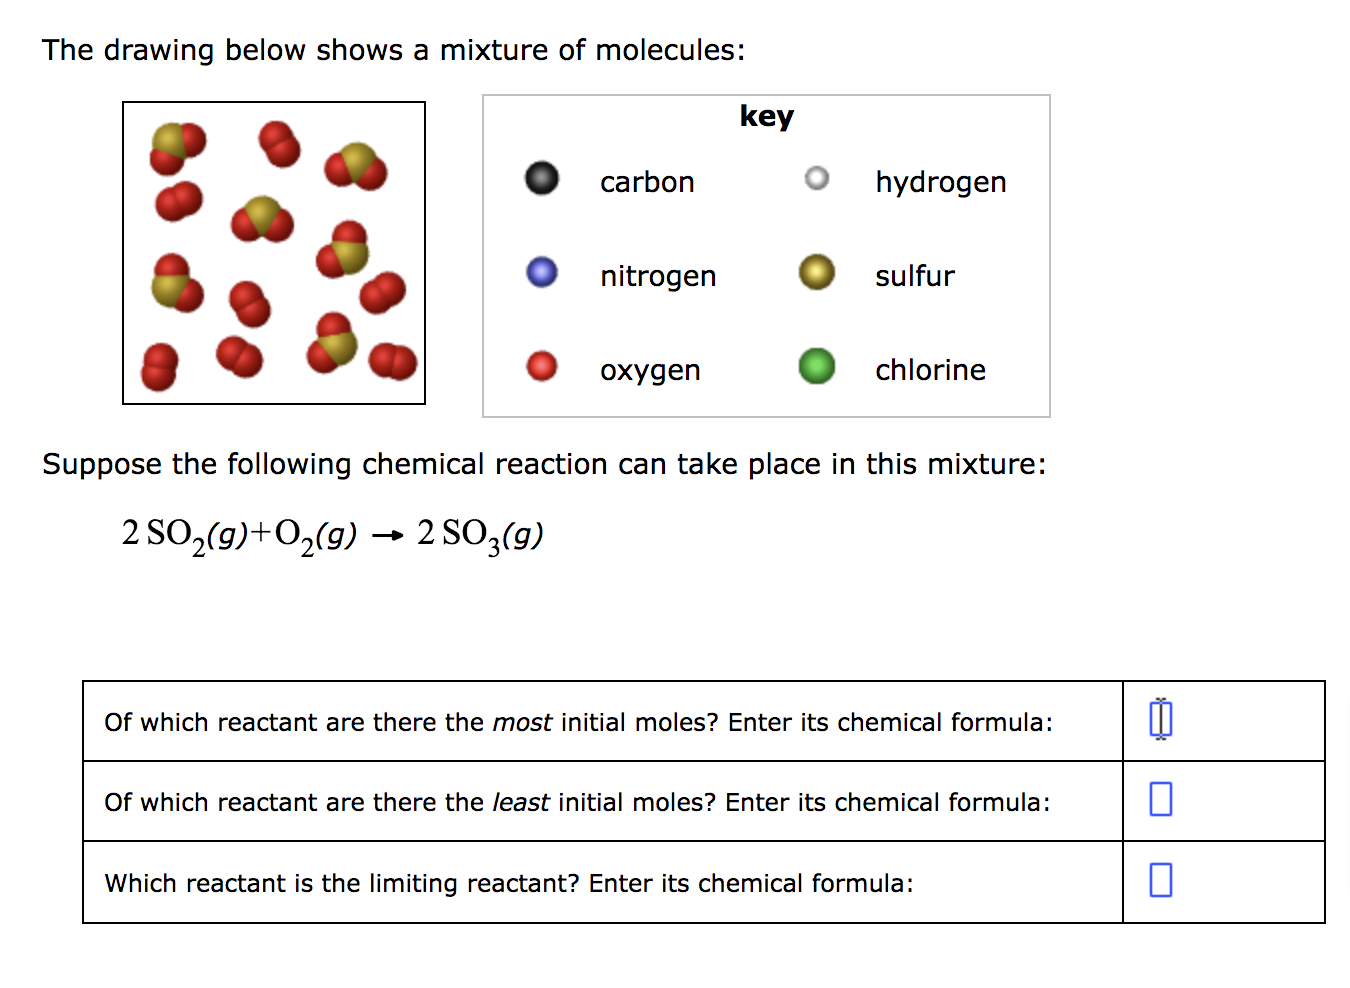1350x988 pixels.
Task: Click the black carbon atom symbol
Action: [540, 177]
